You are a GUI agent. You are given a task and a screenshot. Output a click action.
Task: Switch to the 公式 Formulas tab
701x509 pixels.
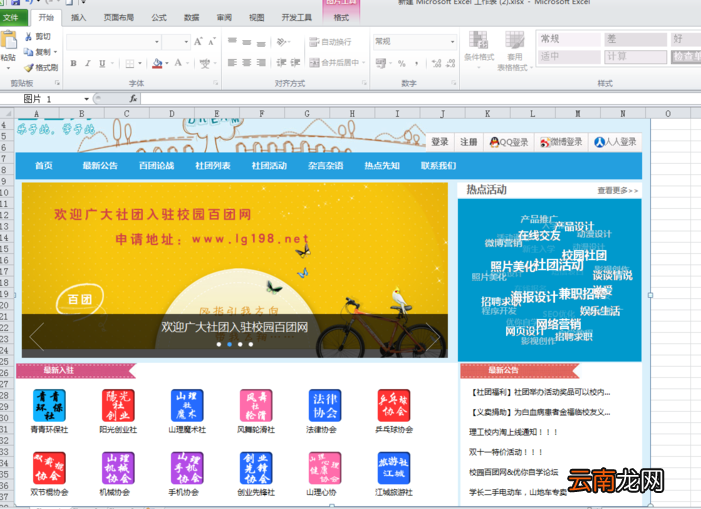click(x=159, y=17)
